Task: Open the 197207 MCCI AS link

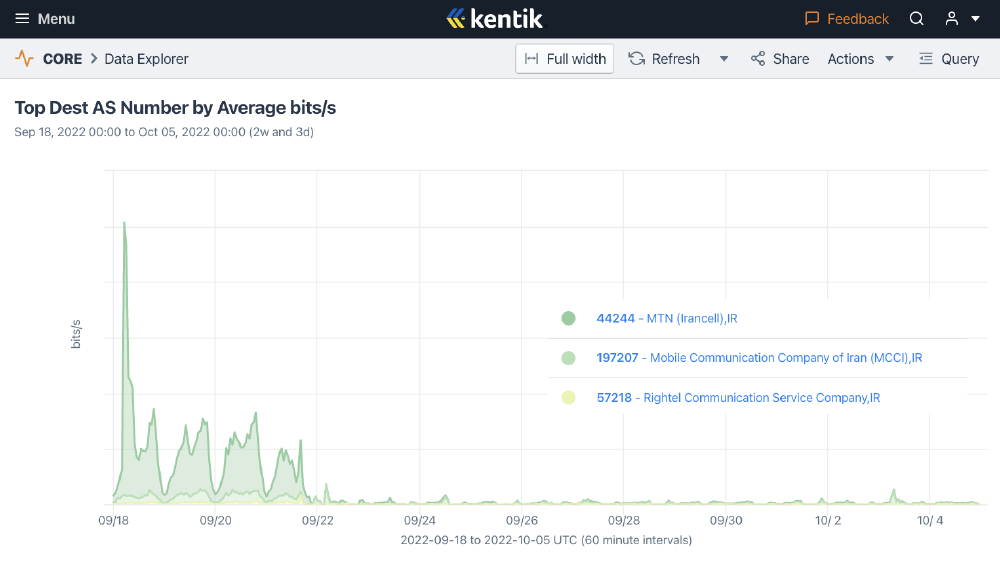Action: 759,358
